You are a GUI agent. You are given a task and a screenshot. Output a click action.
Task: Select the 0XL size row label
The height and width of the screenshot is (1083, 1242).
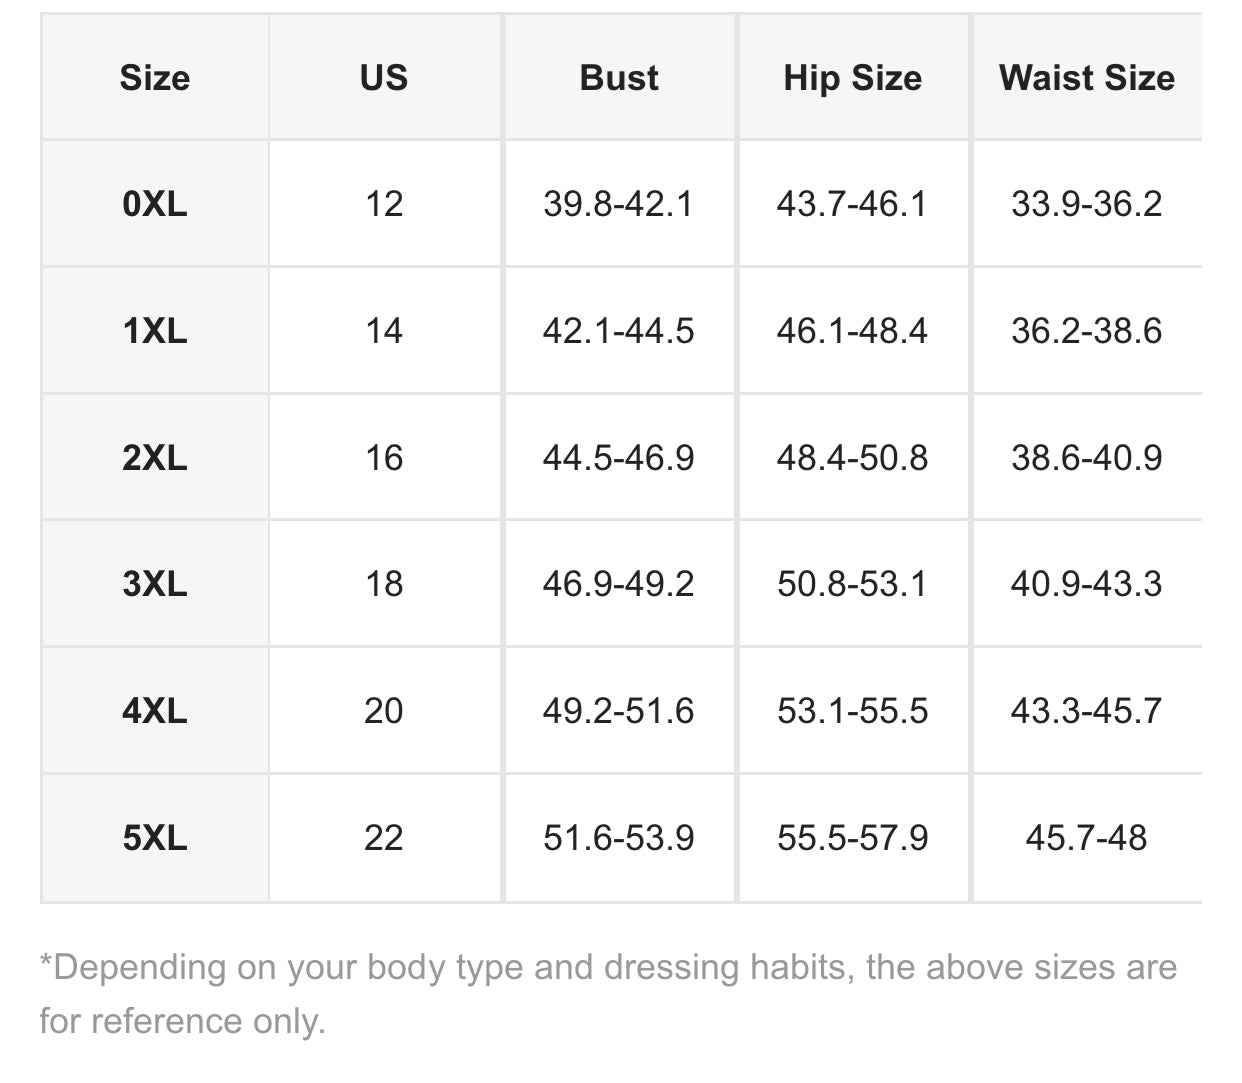155,204
